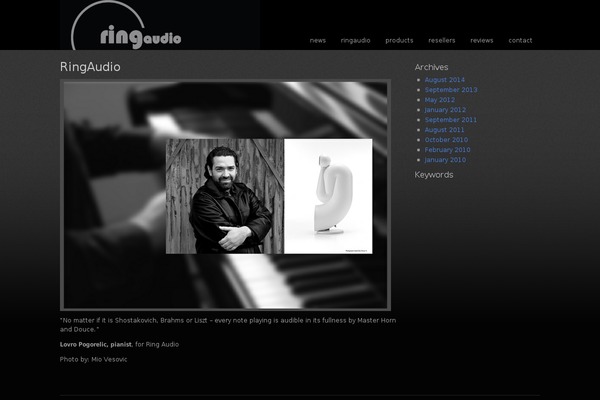Screen dimensions: 600x400
Task: Open the October 2010 archive
Action: click(446, 140)
